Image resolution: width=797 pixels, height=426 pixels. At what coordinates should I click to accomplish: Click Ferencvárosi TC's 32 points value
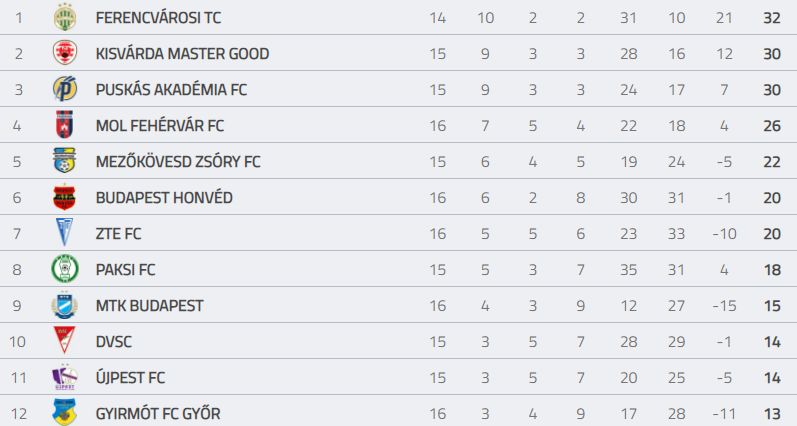[772, 18]
